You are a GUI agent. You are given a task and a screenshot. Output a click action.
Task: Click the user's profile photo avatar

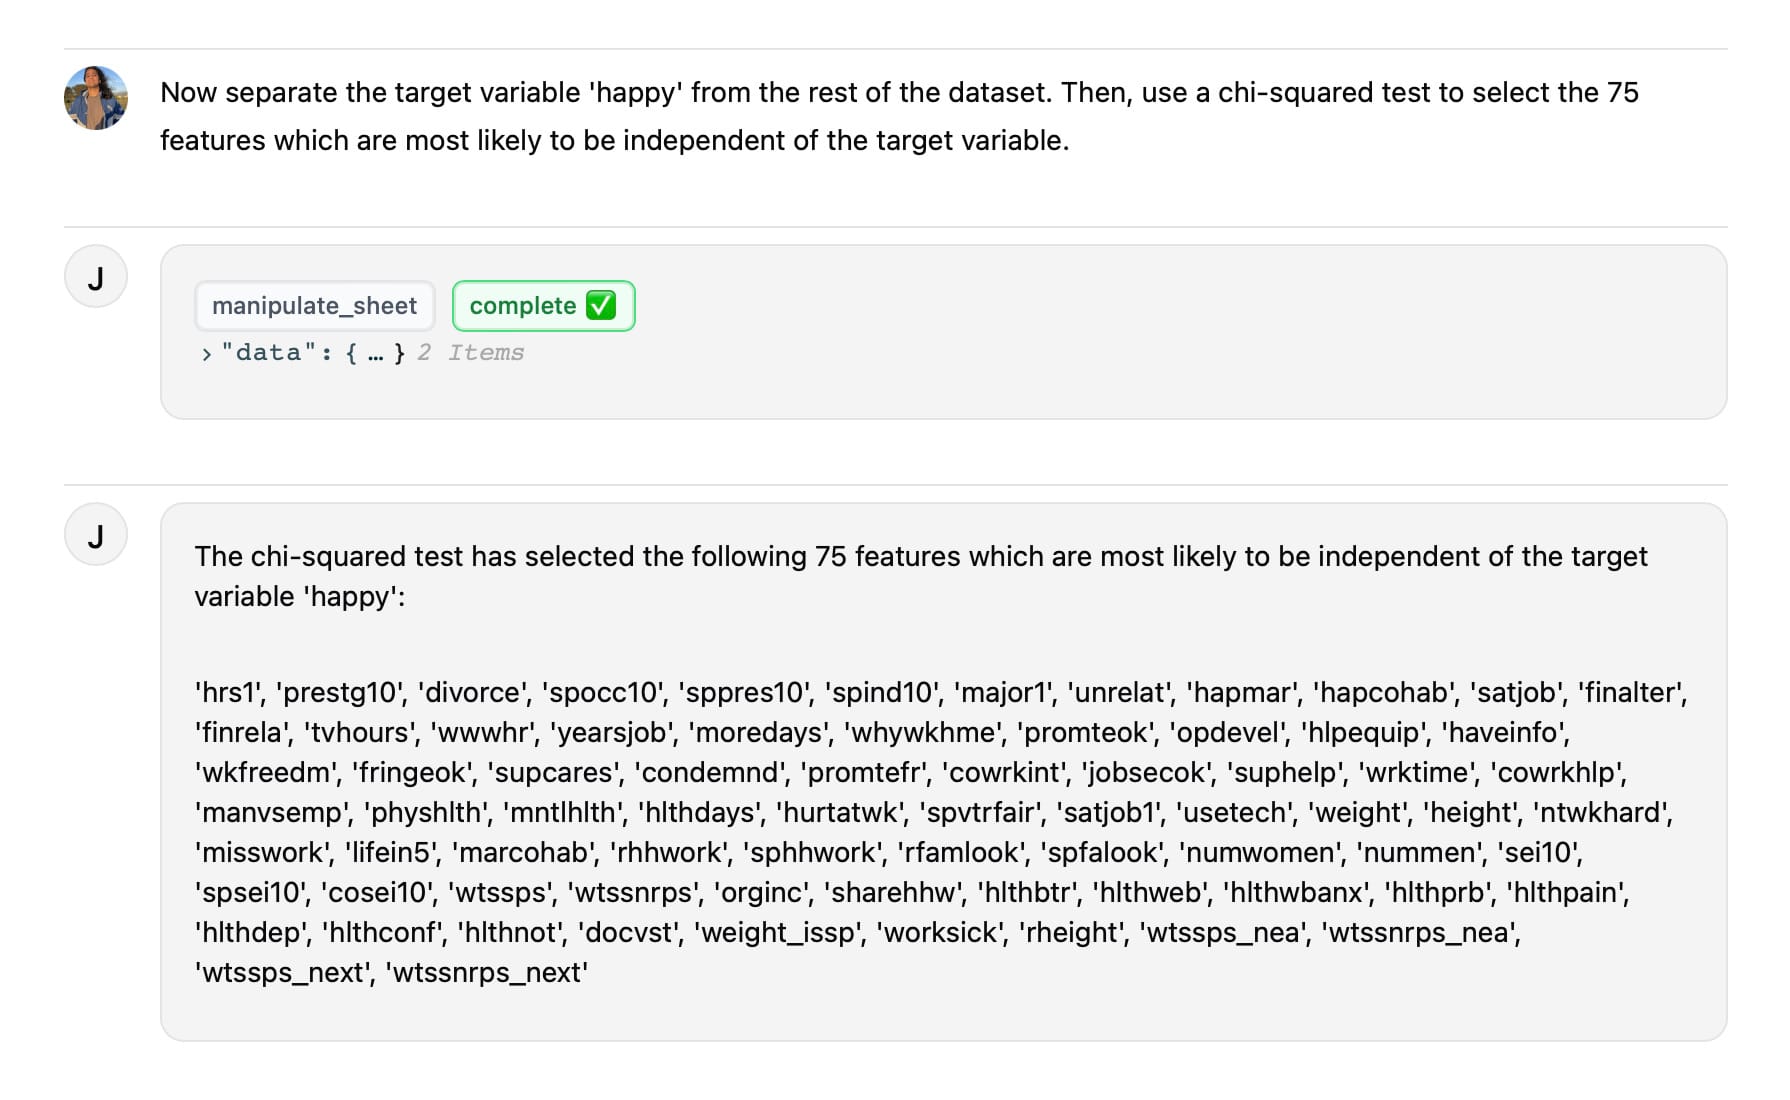[x=96, y=98]
